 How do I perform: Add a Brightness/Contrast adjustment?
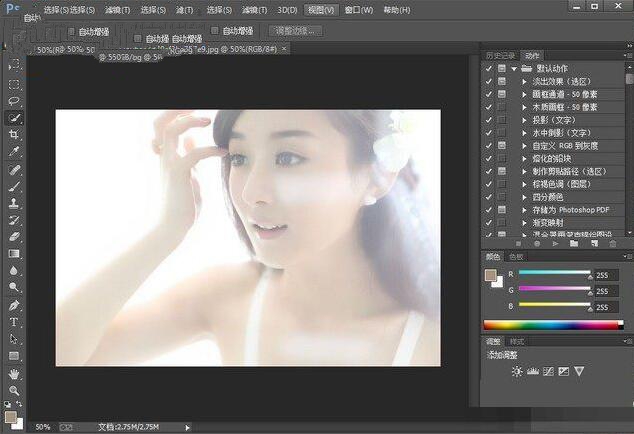tap(517, 371)
